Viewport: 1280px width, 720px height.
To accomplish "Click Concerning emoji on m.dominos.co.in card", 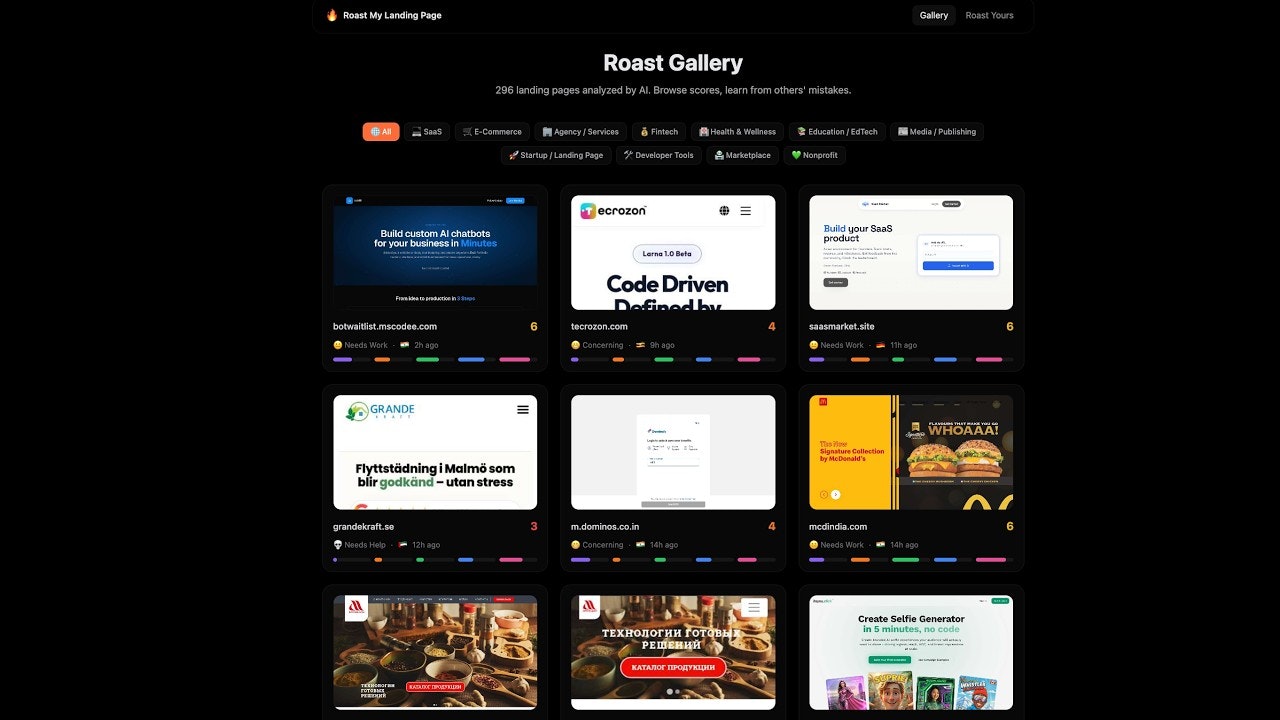I will point(576,545).
